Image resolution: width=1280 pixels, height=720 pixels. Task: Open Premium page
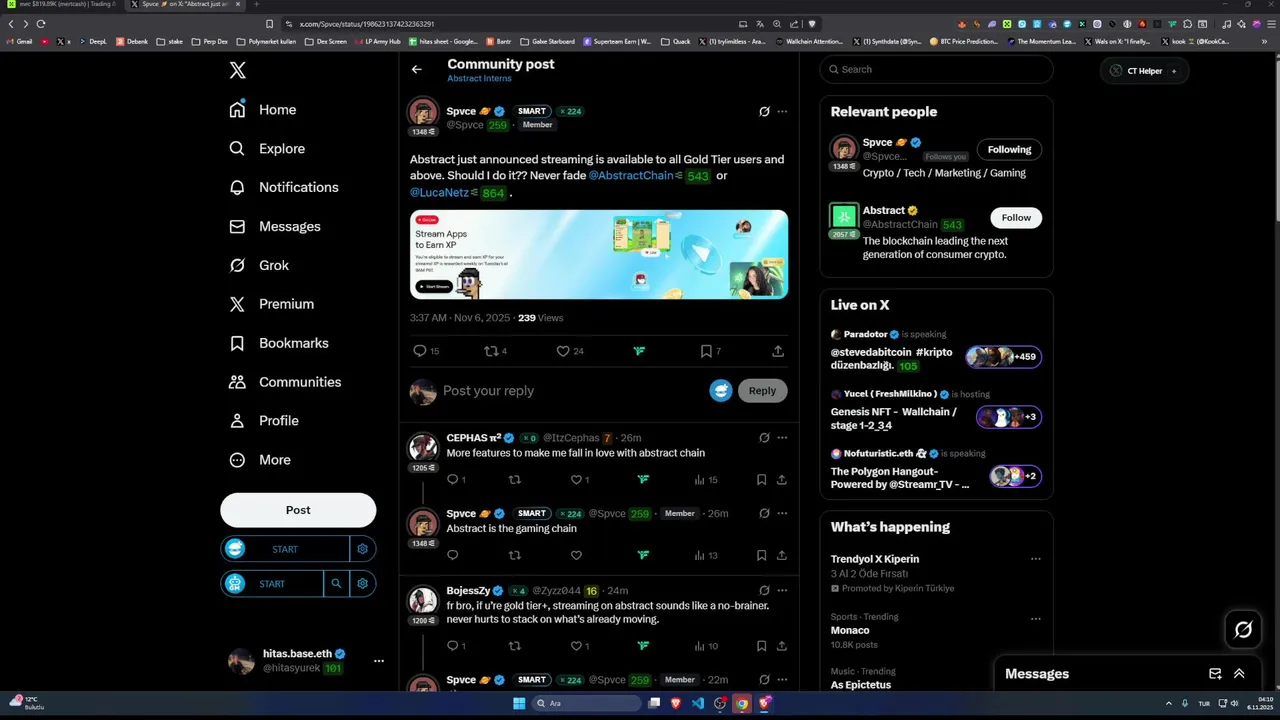(271, 304)
